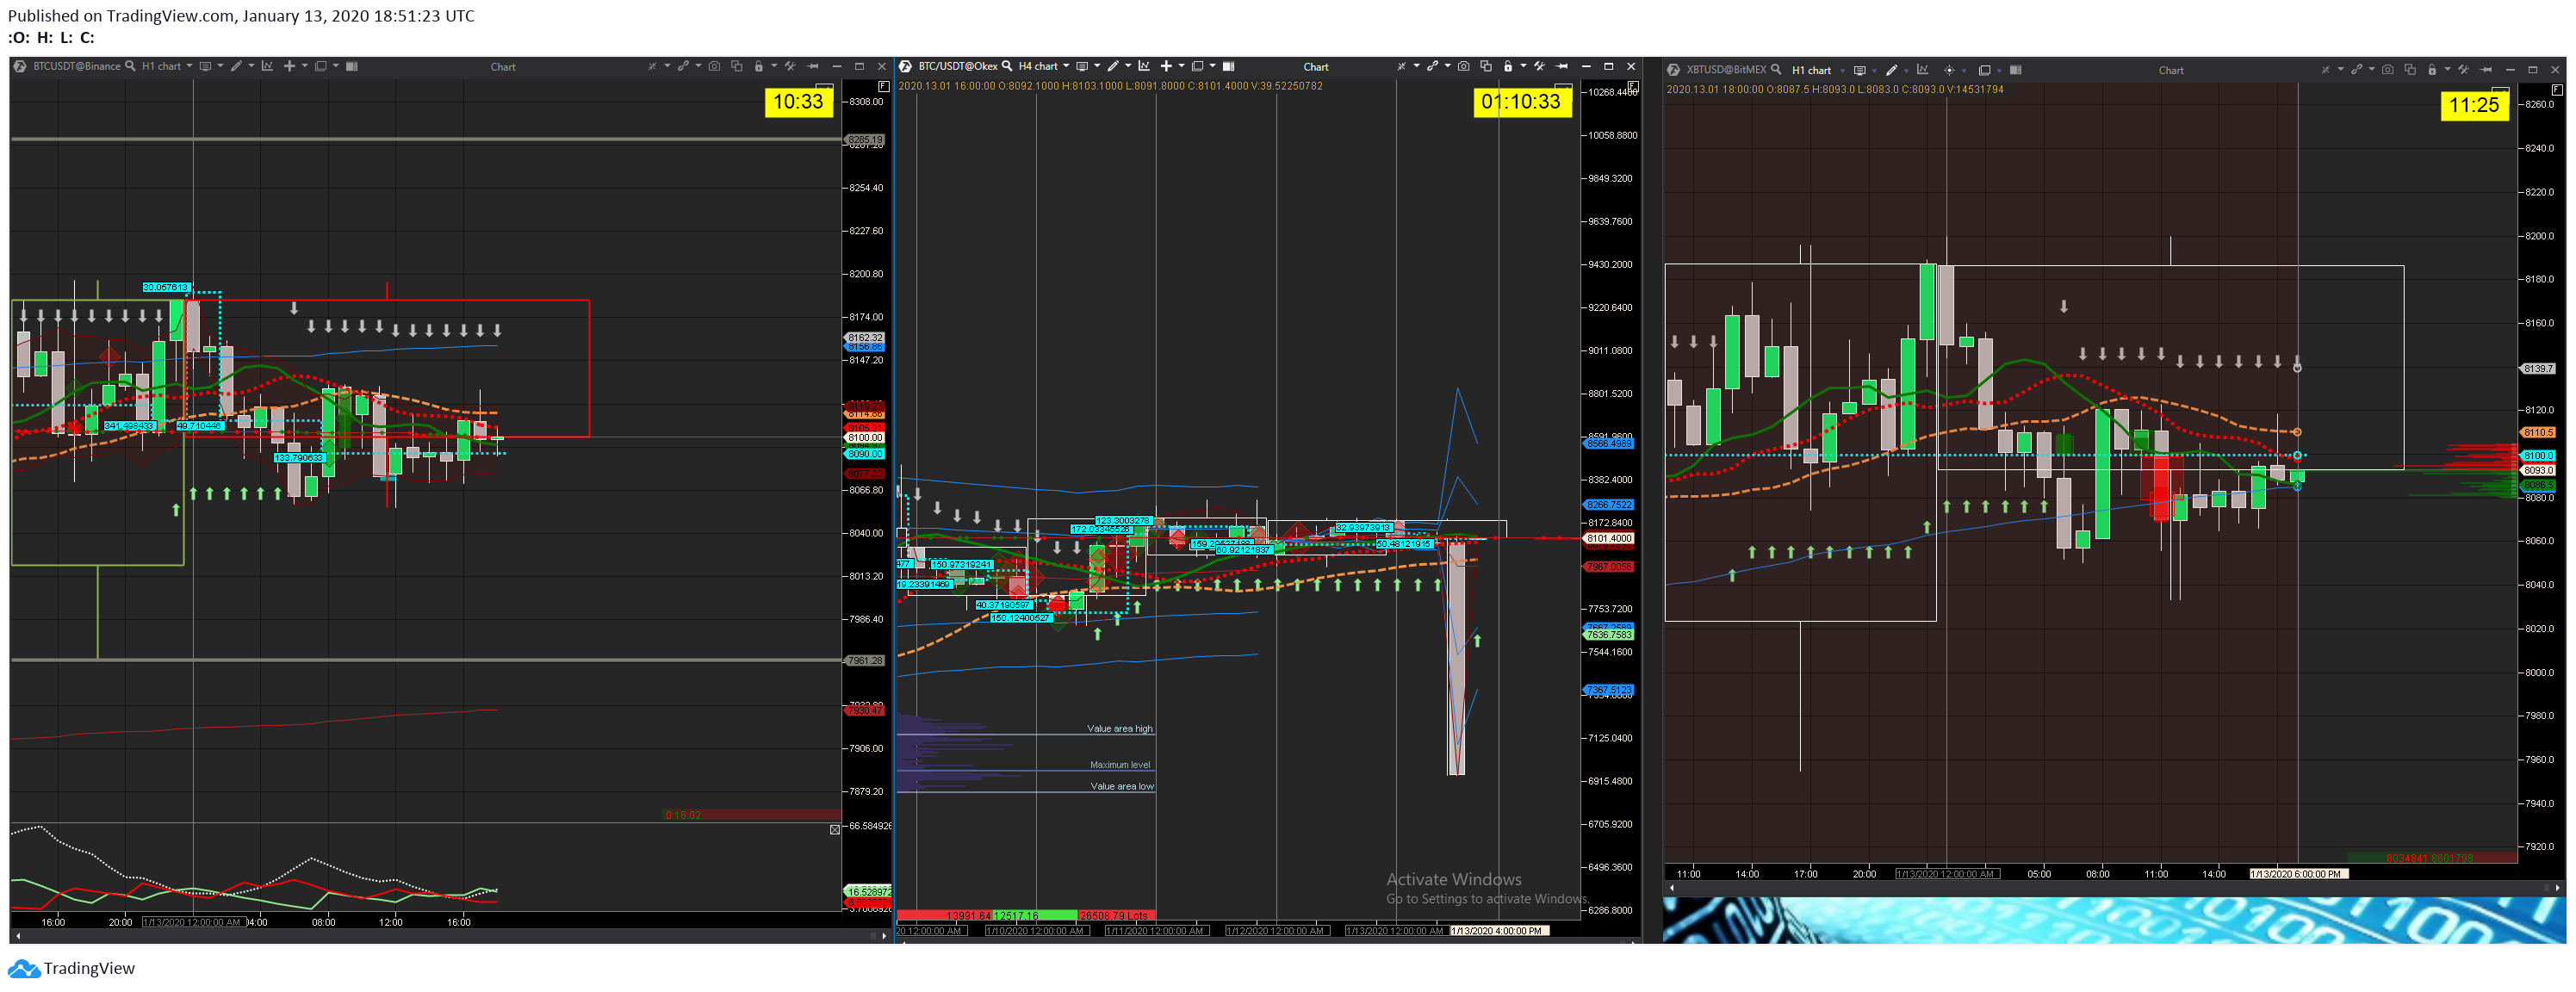Click the link chain icon in Binance chart
2576x992 pixels.
(x=683, y=66)
